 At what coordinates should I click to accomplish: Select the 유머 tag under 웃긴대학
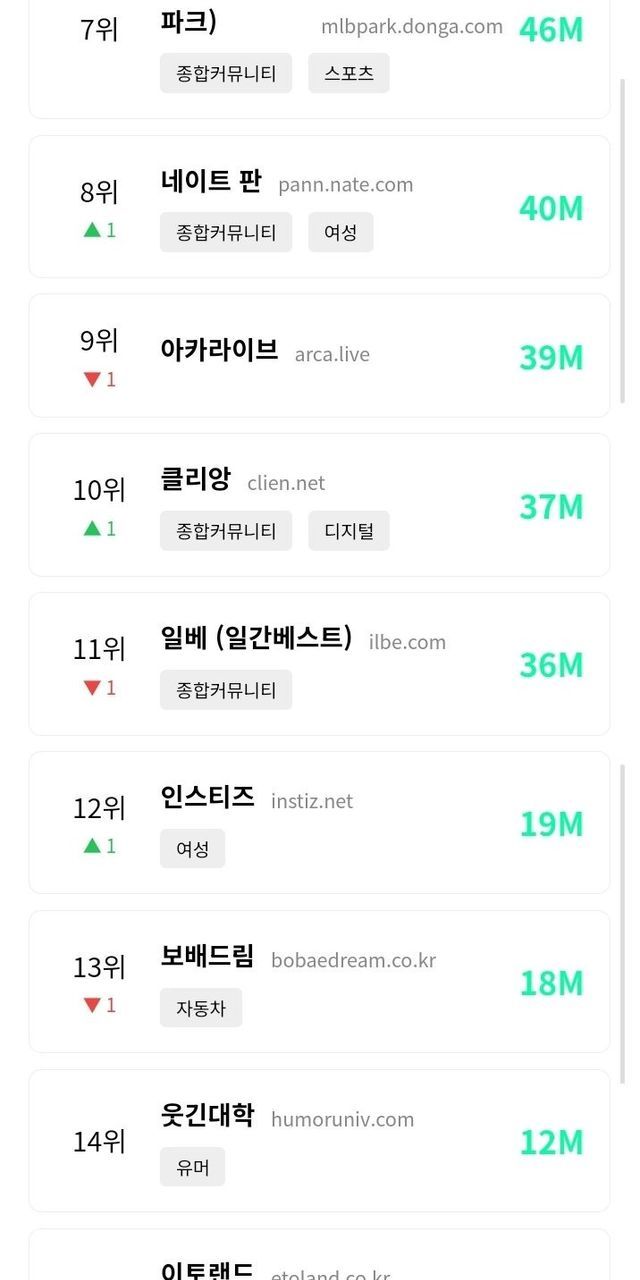coord(192,1167)
